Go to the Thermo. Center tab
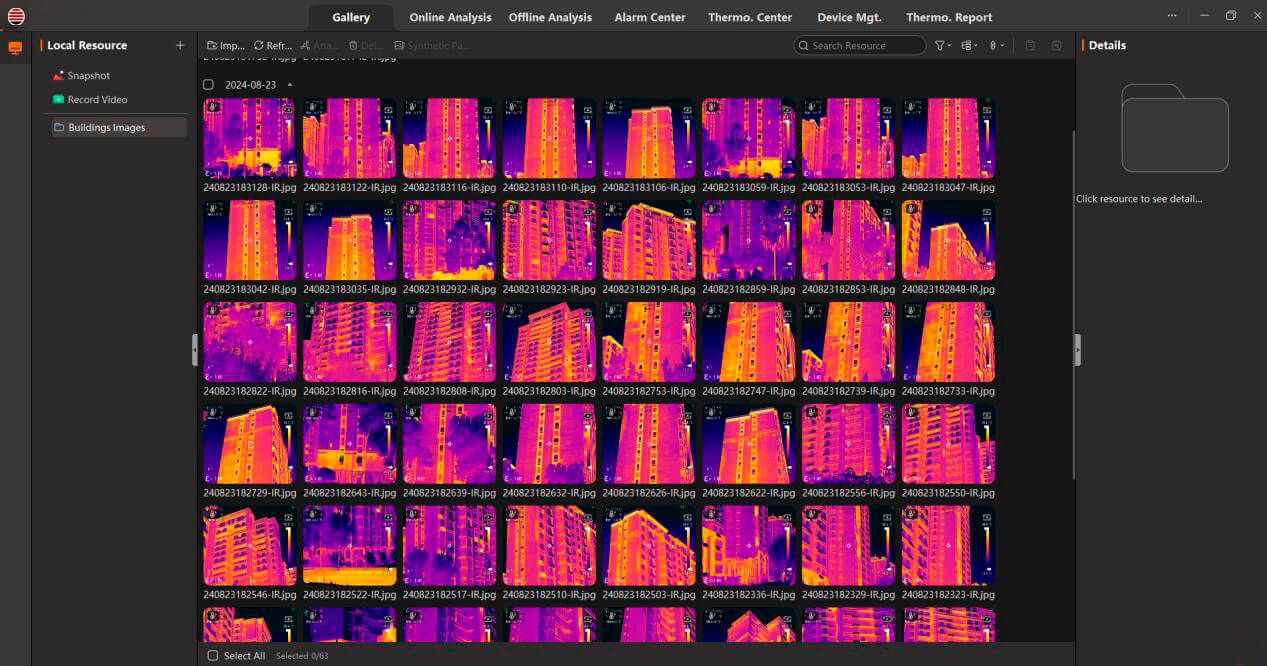This screenshot has height=666, width=1267. pos(750,17)
